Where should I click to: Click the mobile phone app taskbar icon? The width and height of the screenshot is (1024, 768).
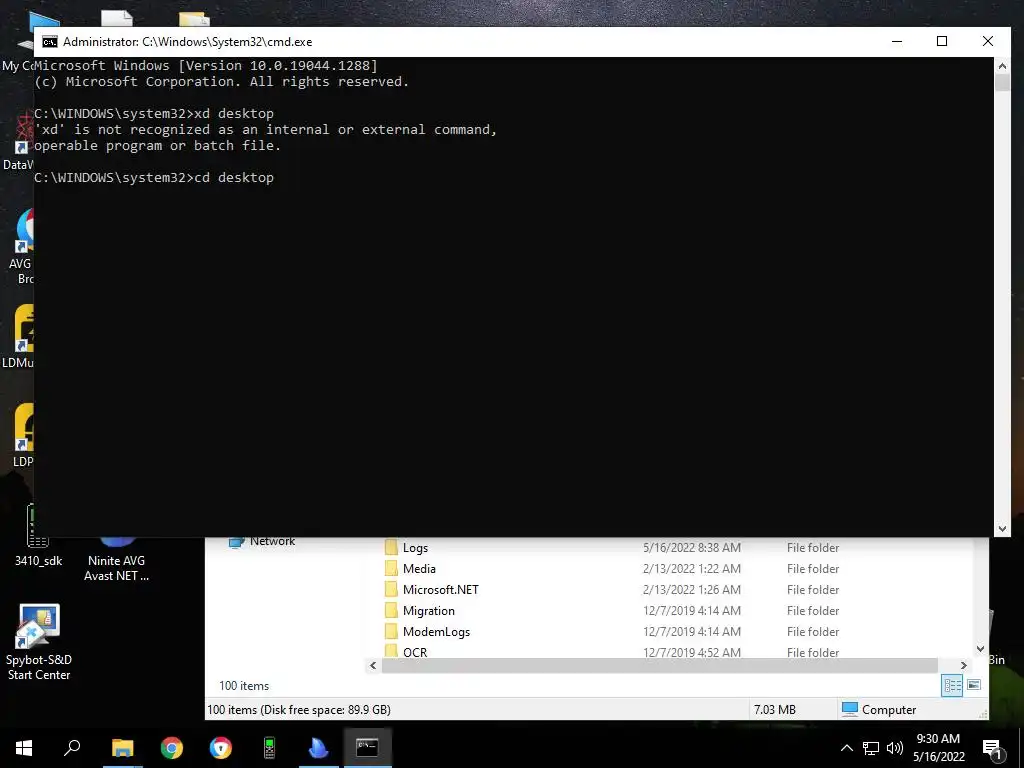coord(269,748)
